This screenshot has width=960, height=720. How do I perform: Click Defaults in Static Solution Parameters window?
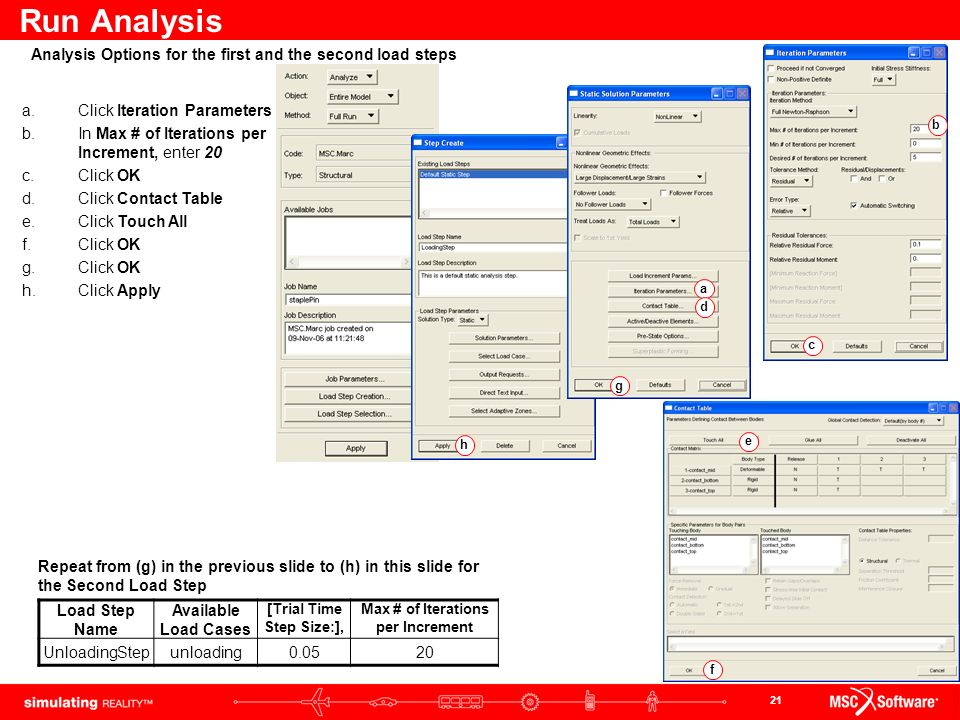[660, 385]
